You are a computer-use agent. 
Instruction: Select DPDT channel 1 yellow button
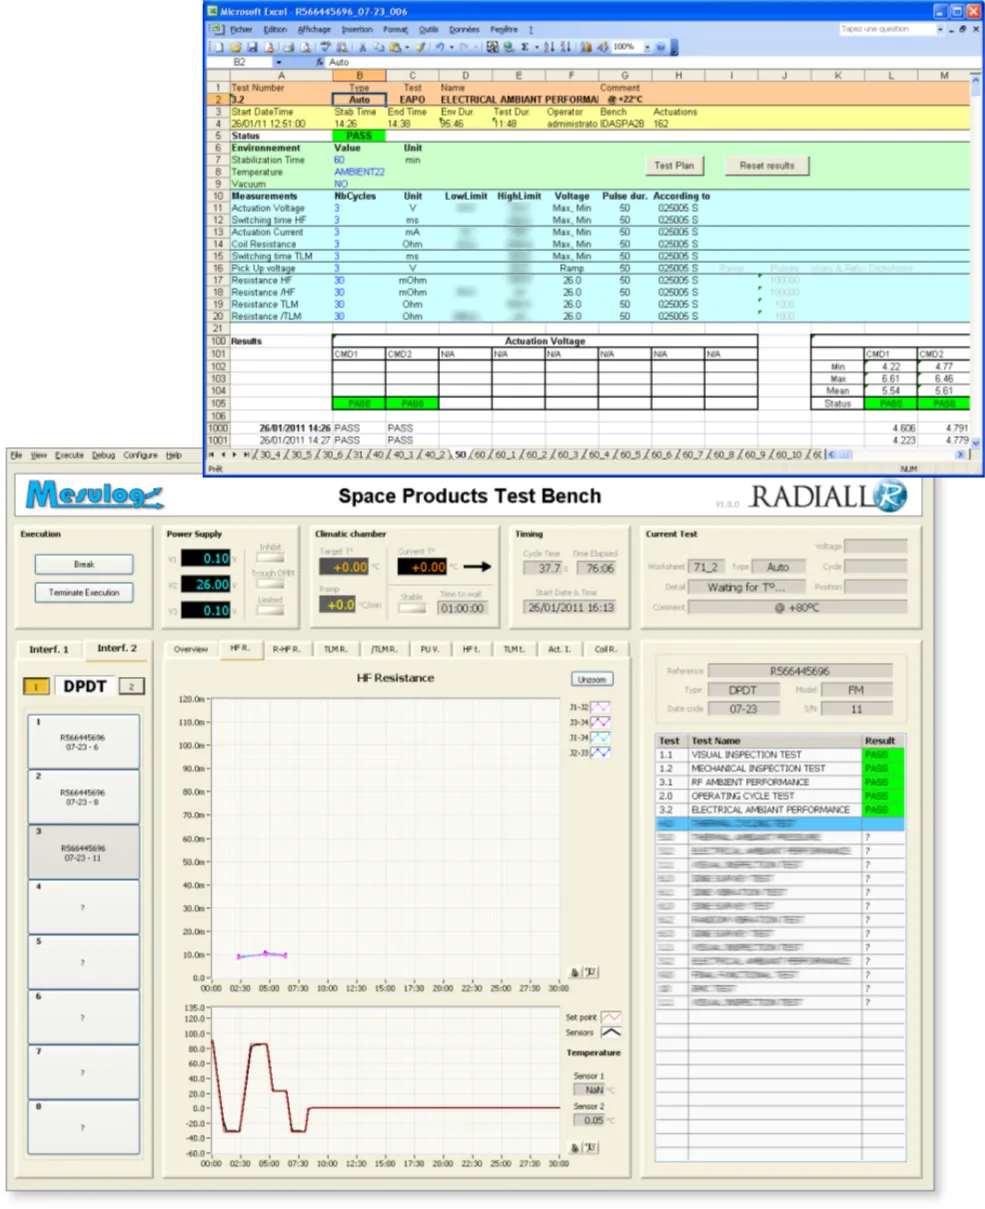37,686
